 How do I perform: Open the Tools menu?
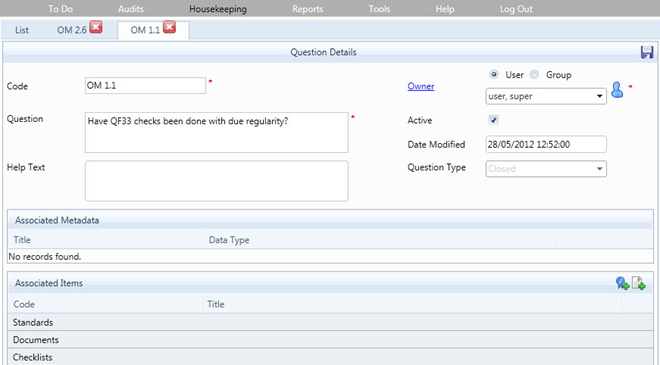pos(379,9)
